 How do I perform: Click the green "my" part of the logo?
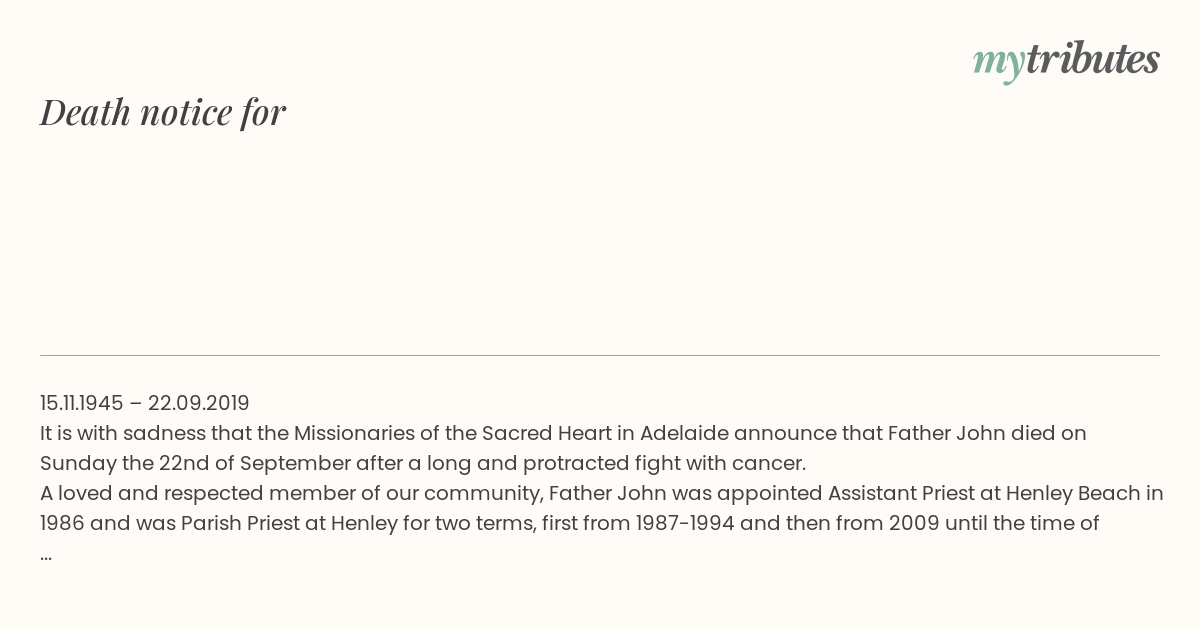pos(998,64)
